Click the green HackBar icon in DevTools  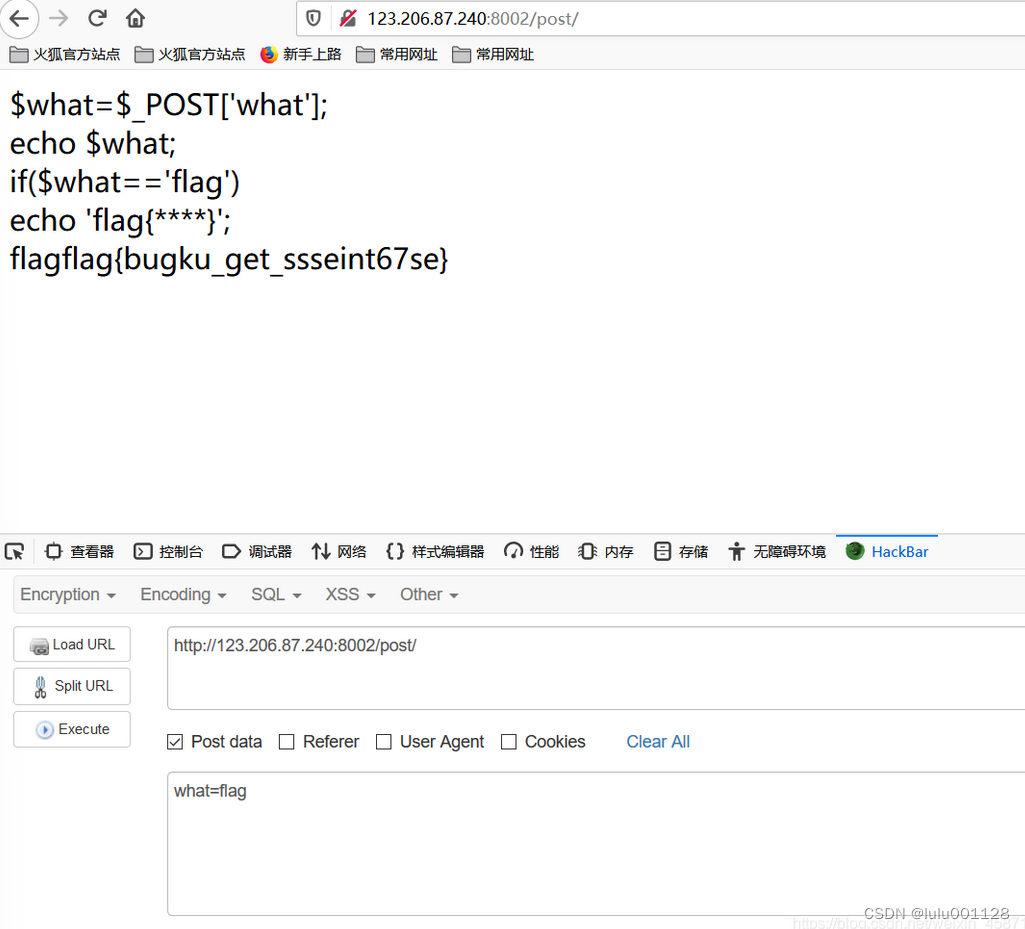point(855,551)
